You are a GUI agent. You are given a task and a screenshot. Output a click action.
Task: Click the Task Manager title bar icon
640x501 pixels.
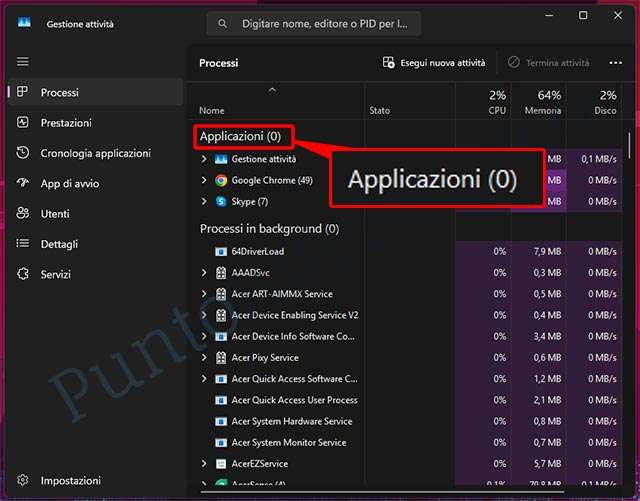pos(24,23)
